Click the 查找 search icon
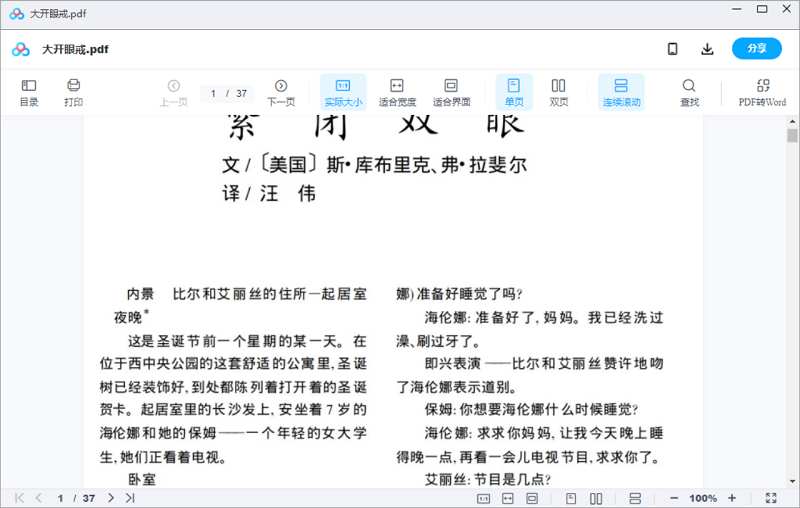Viewport: 800px width, 508px height. coord(689,92)
